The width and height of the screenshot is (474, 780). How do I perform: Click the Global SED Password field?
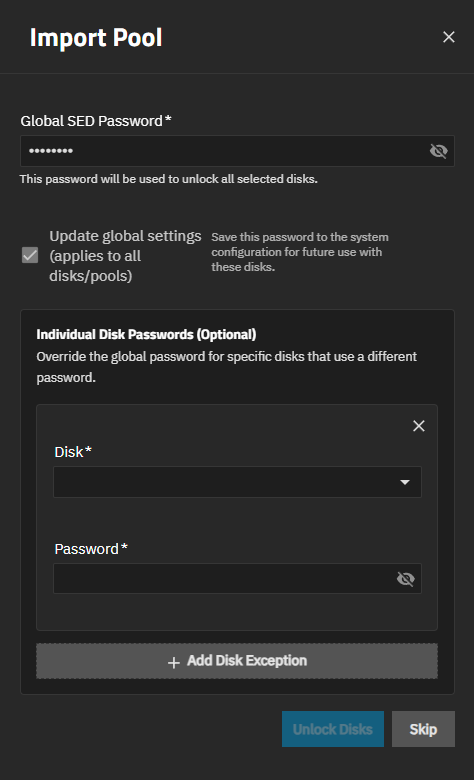[x=237, y=151]
